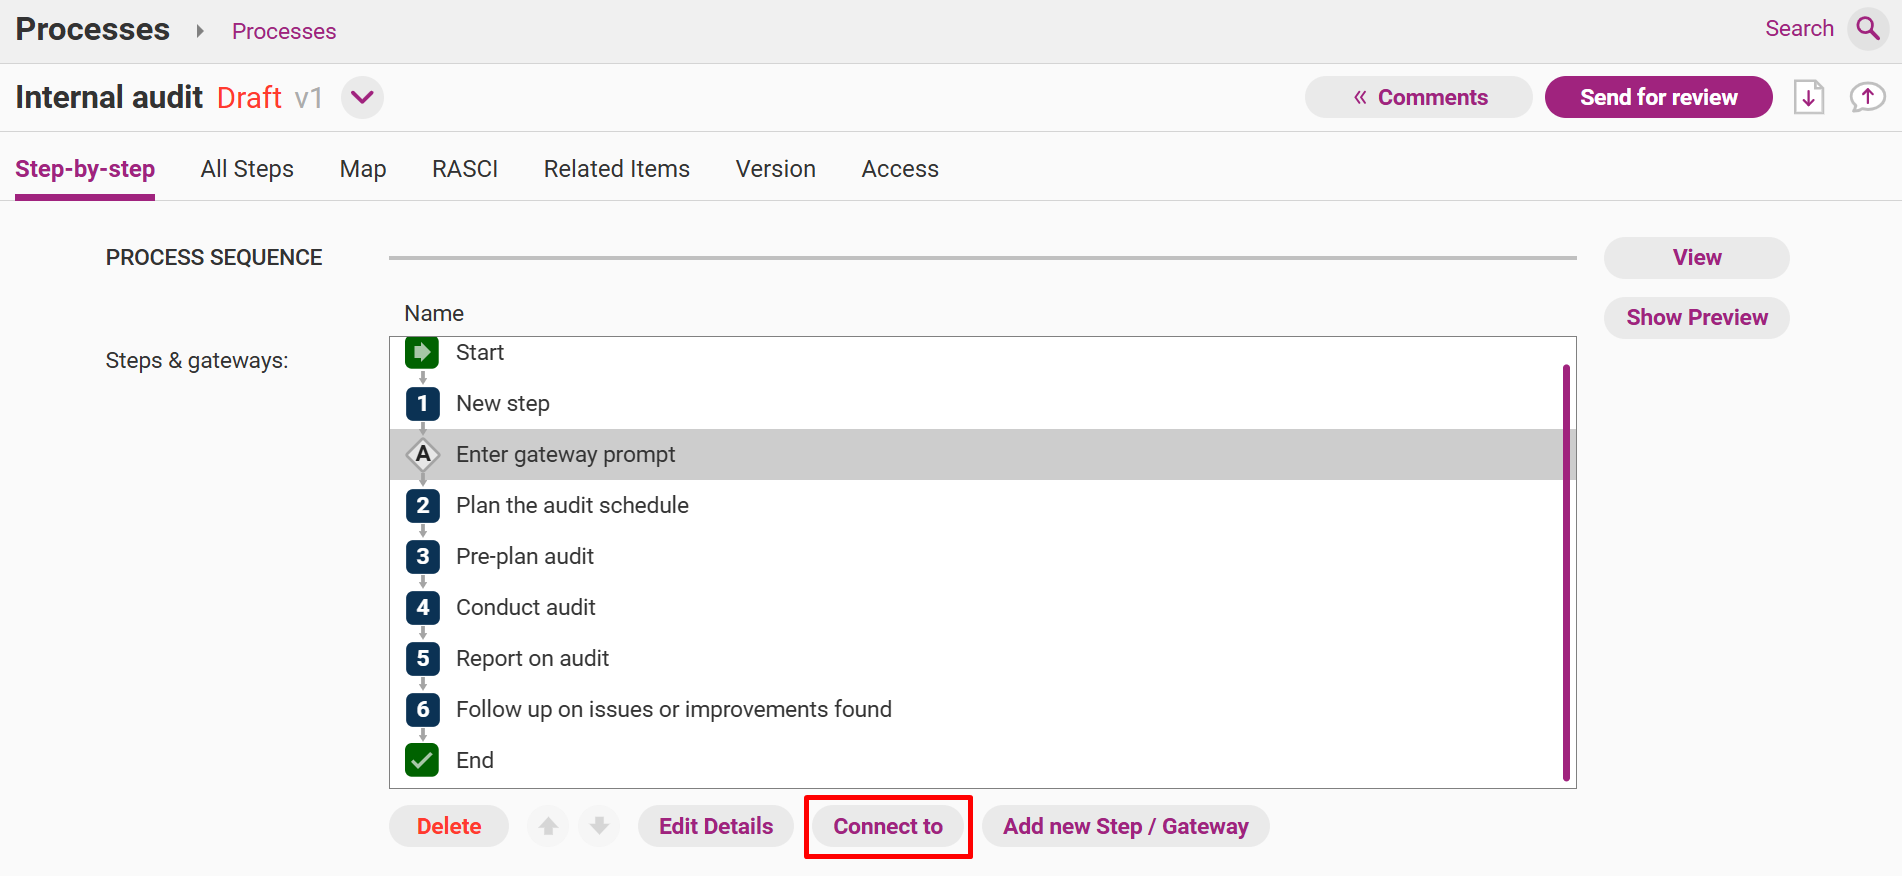
Task: Open the All Steps tab
Action: point(247,169)
